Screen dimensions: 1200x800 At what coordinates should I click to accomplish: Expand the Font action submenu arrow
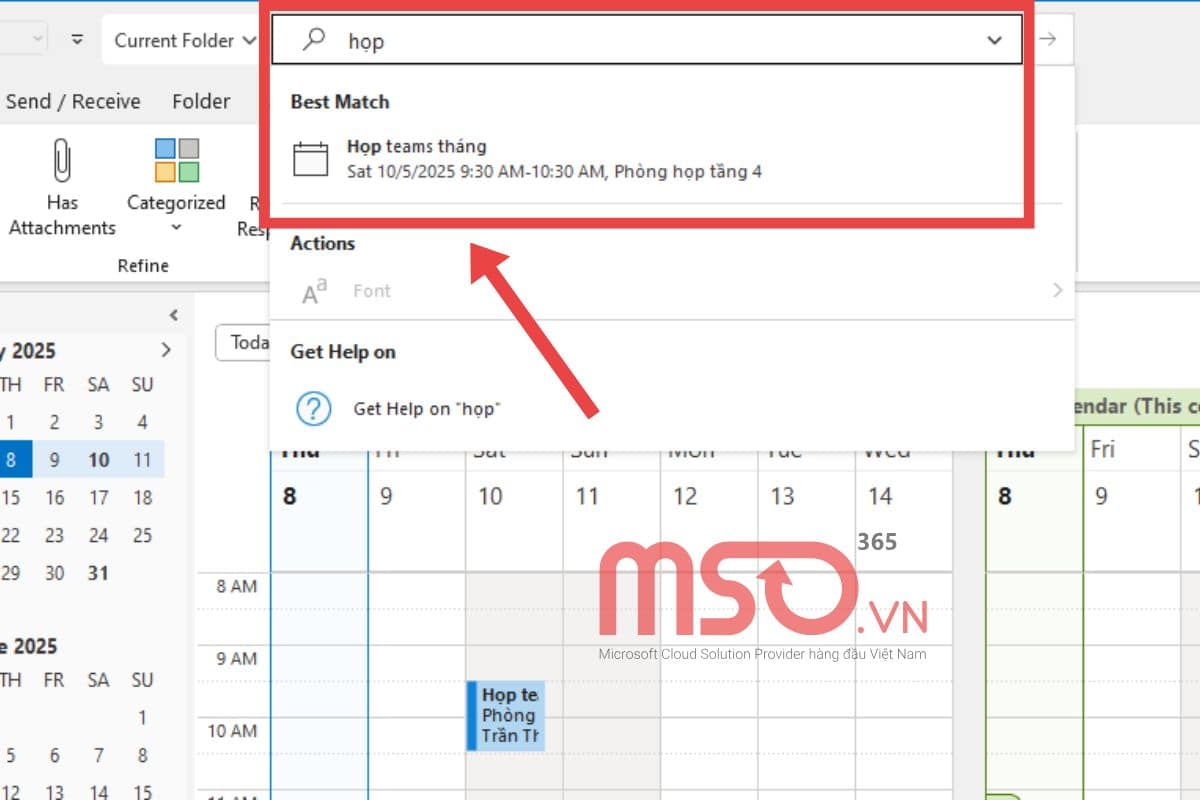pyautogui.click(x=1057, y=290)
